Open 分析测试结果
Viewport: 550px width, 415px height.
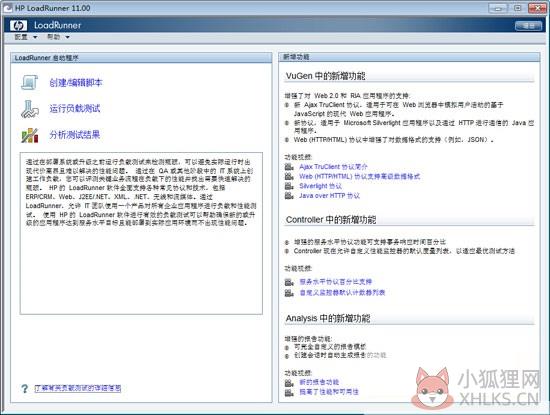click(75, 135)
